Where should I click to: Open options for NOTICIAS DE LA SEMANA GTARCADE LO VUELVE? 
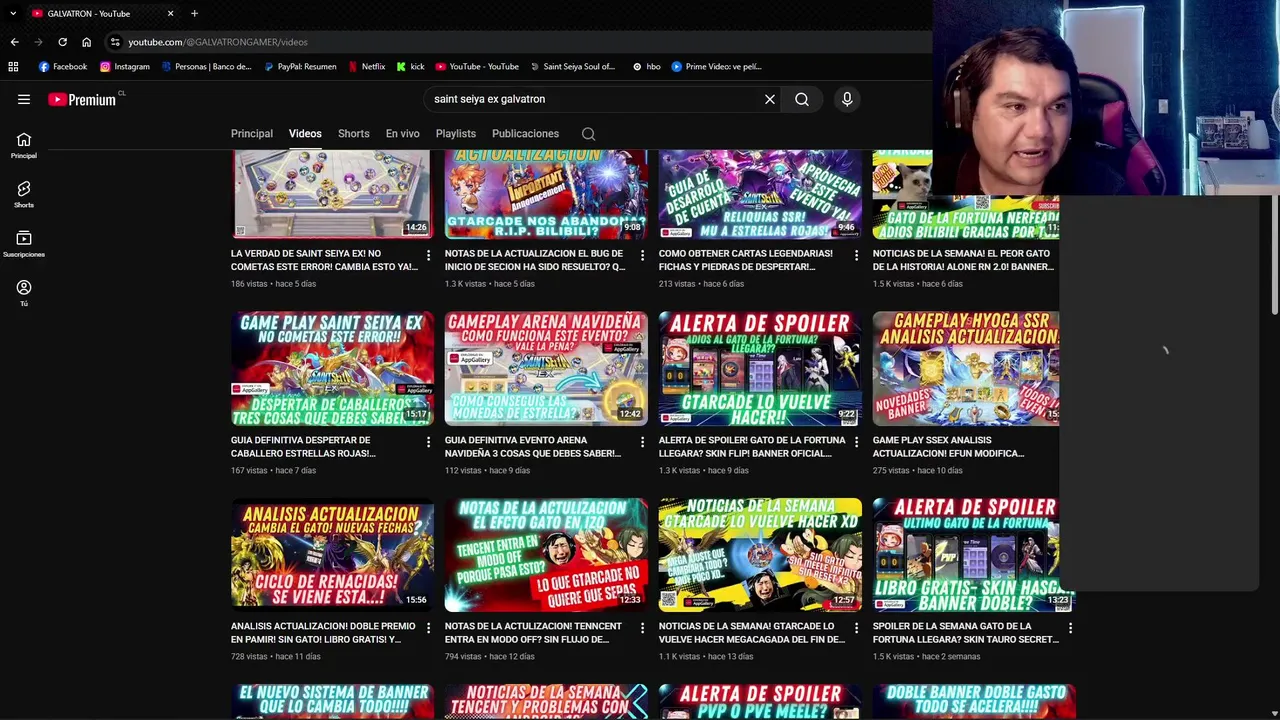[x=856, y=628]
